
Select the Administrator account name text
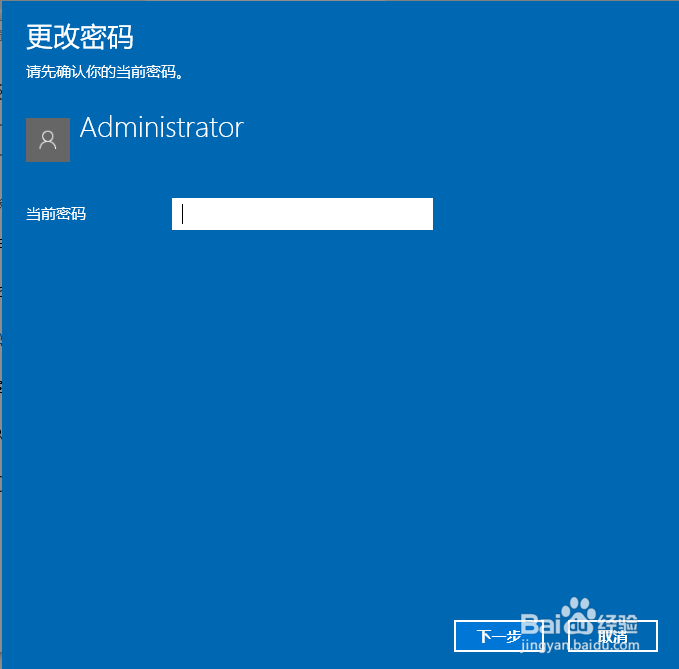[162, 127]
